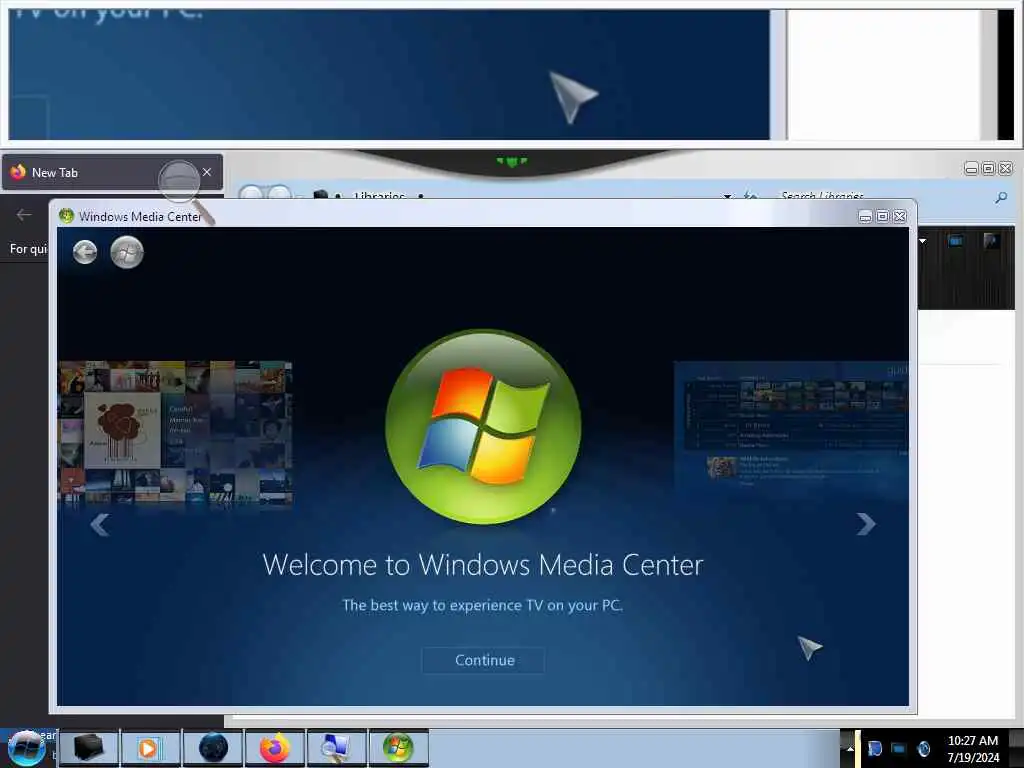Close the Firefox New Tab tab

pyautogui.click(x=207, y=172)
